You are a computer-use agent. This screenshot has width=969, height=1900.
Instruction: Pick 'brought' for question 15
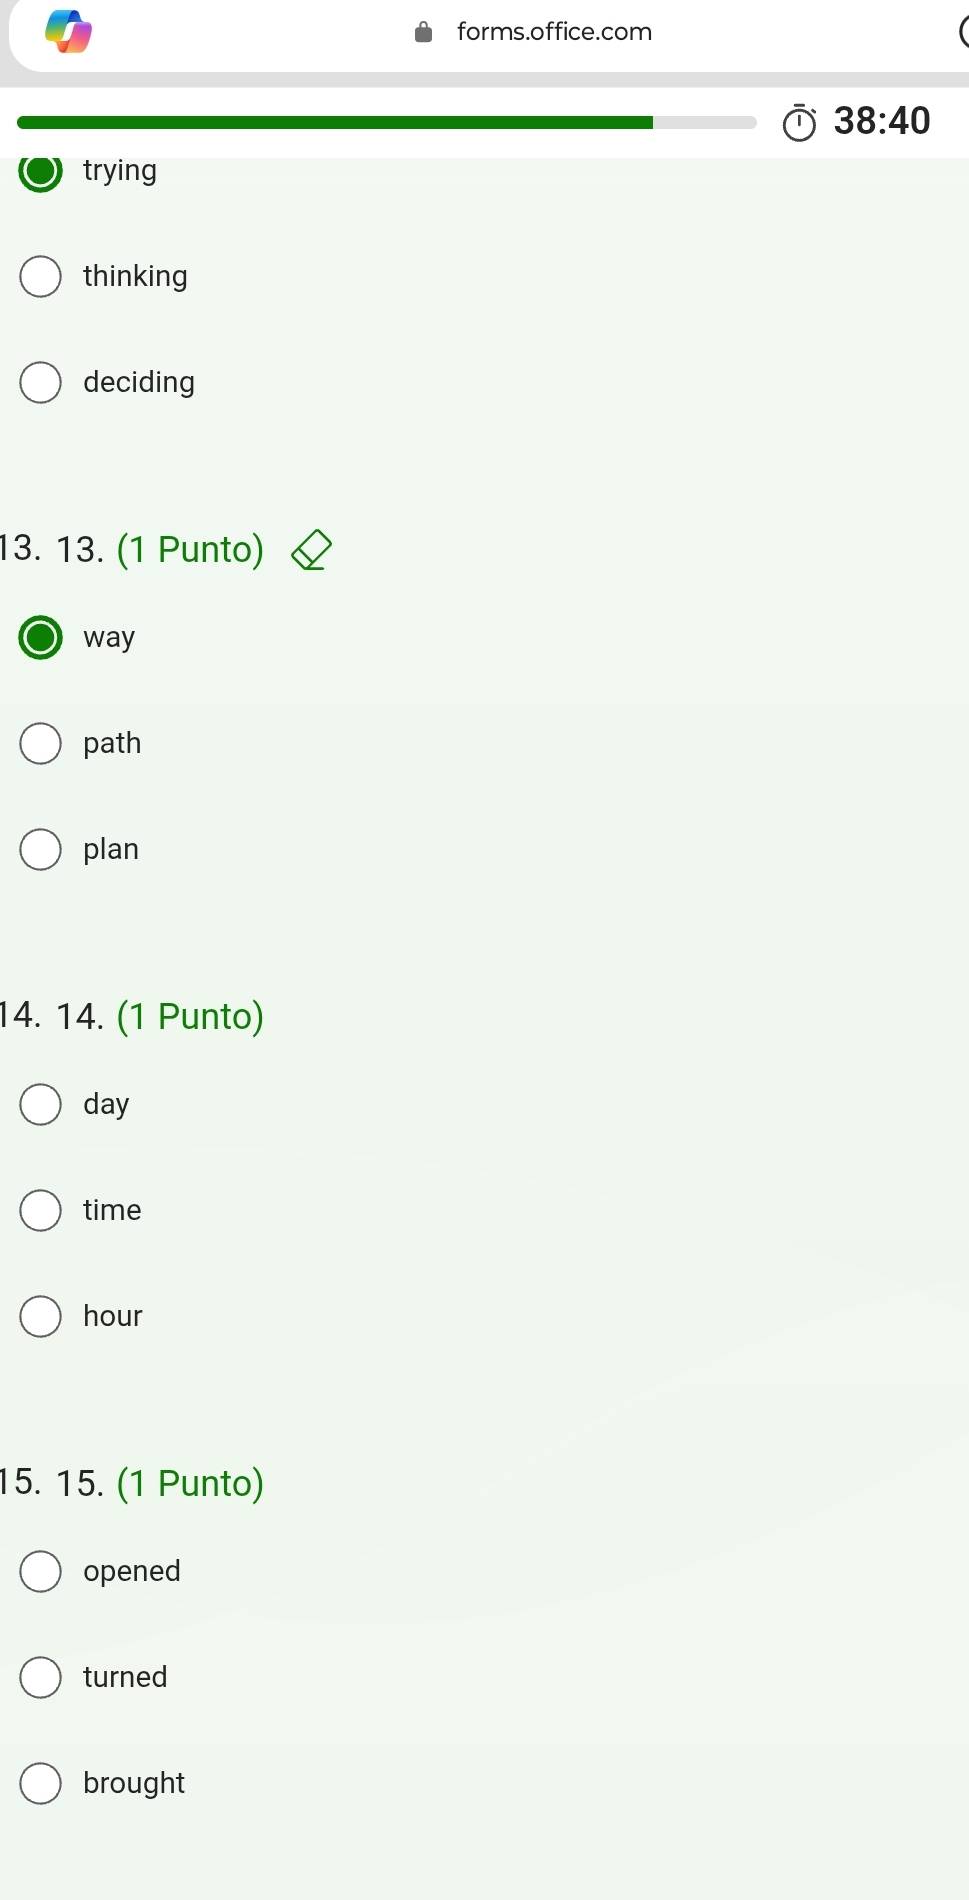point(41,1783)
